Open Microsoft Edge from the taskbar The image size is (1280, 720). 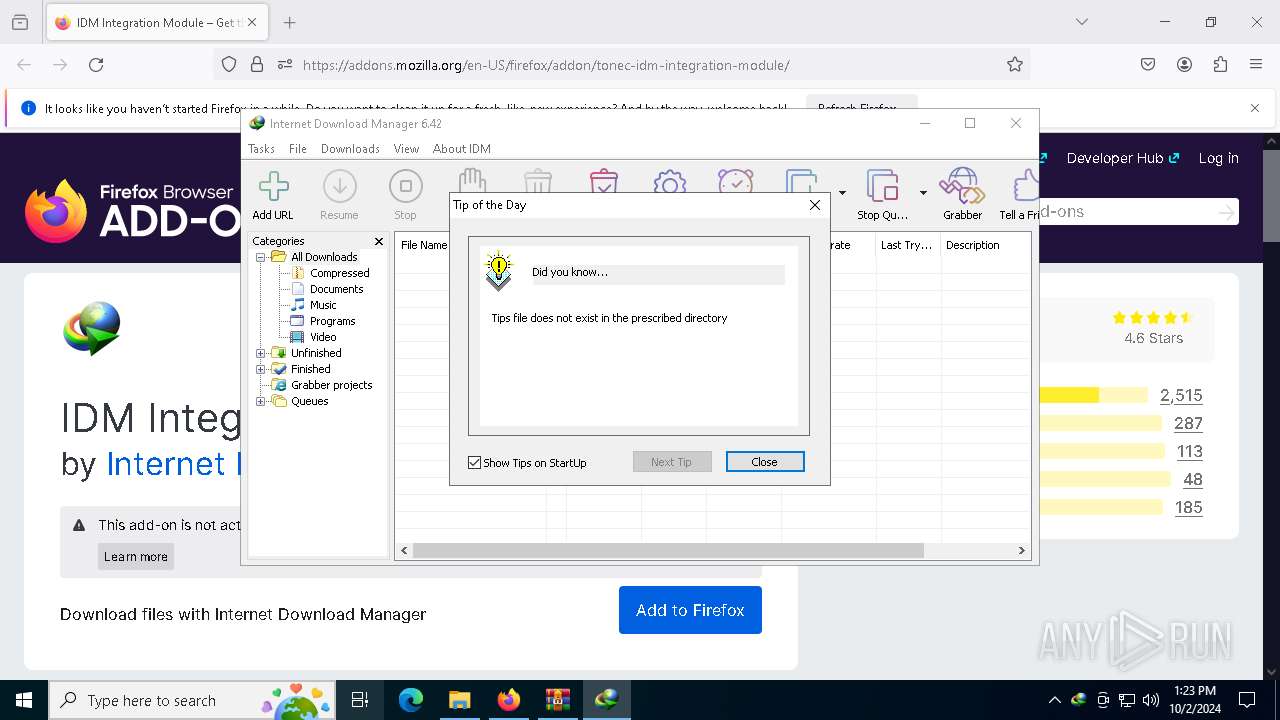point(411,700)
